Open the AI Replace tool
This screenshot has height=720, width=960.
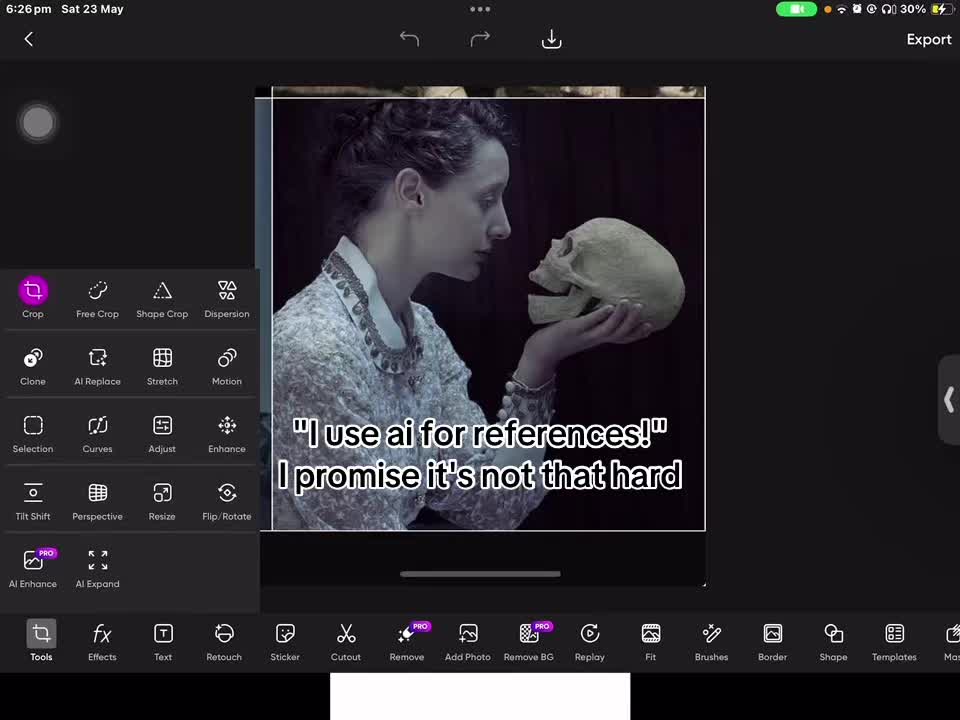97,367
